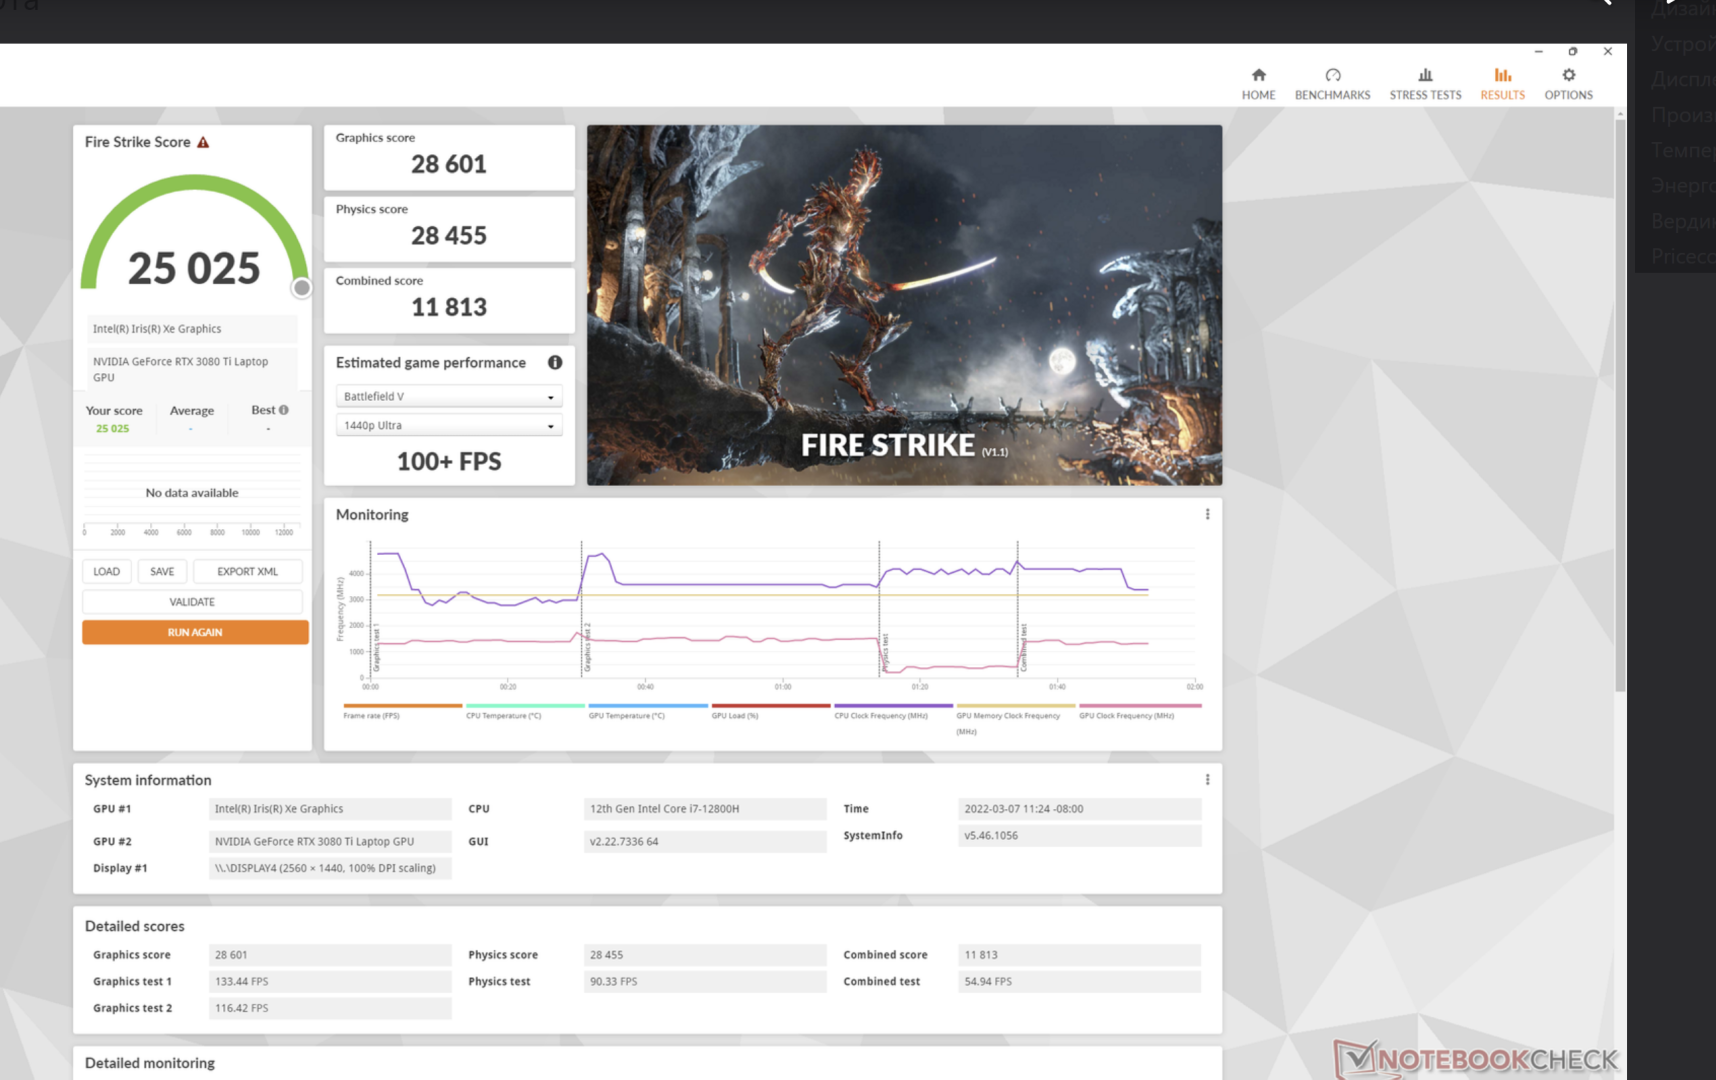
Task: Click the Combined test value 54.94 FPS
Action: point(1080,982)
